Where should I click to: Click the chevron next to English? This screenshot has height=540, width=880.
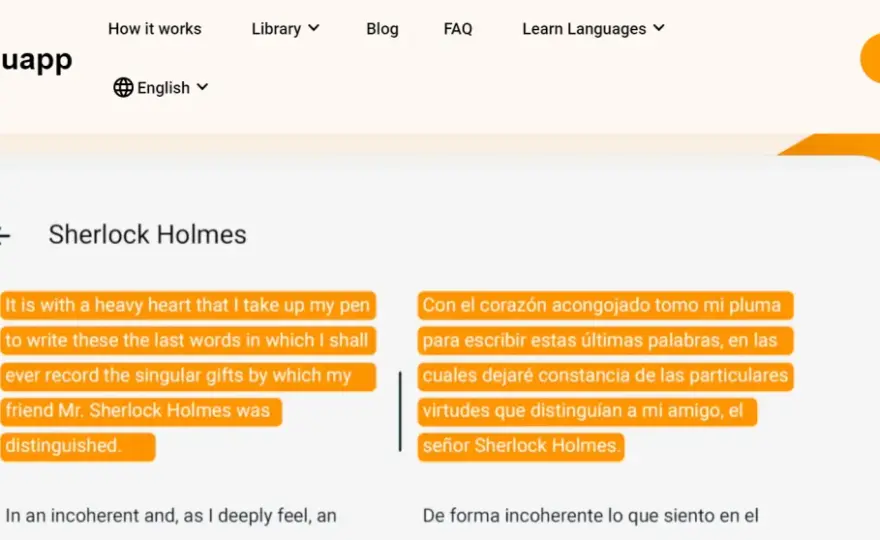[x=203, y=87]
